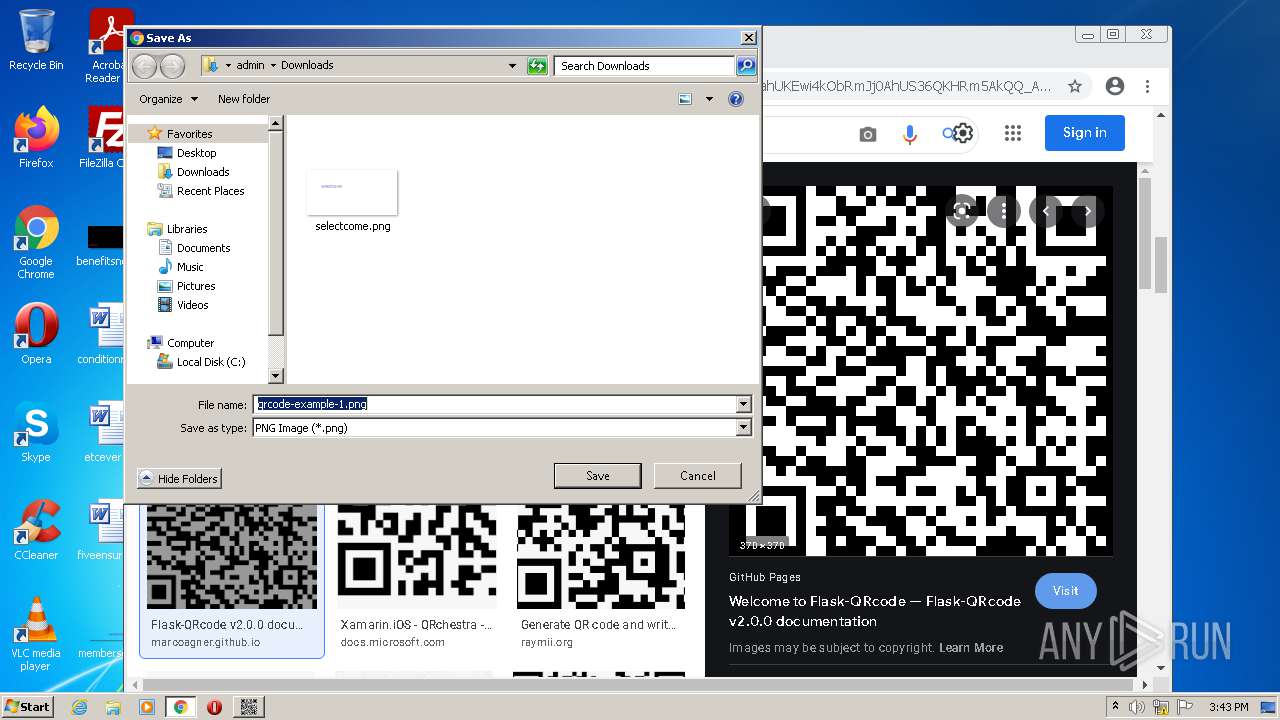Open the Google Chrome desktop icon
Screen dimensions: 1280x720
[36, 243]
